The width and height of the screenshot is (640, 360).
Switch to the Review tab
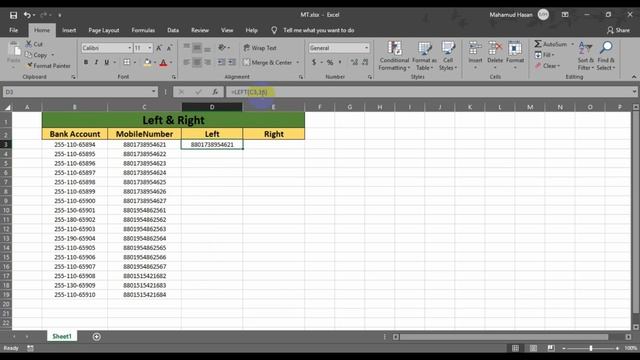pyautogui.click(x=200, y=30)
